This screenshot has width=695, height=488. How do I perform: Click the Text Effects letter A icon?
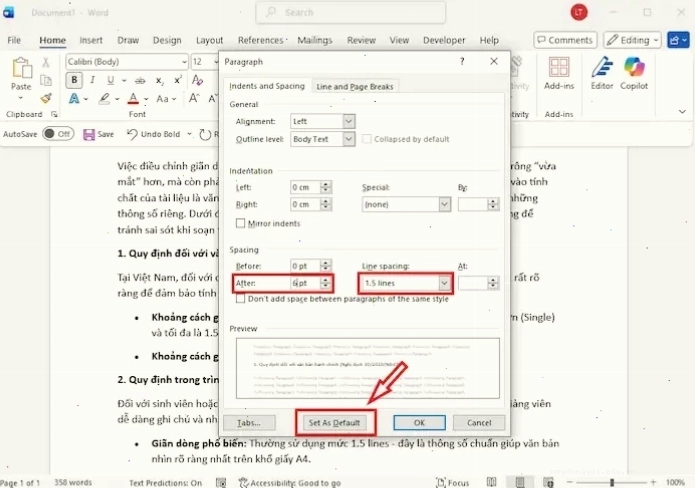74,98
